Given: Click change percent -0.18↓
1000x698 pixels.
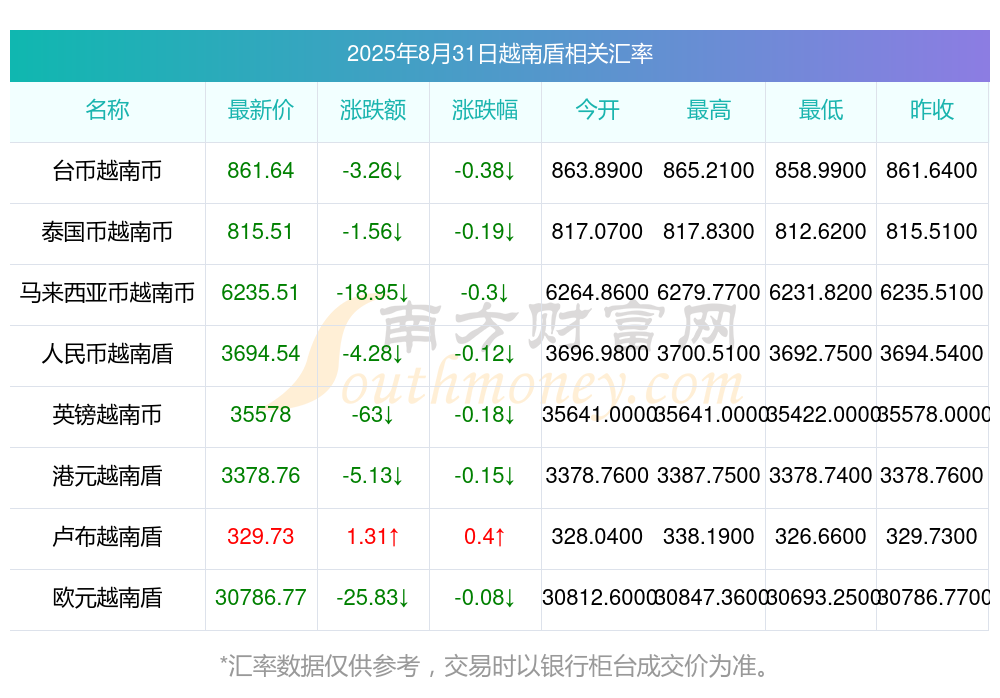Looking at the screenshot, I should pyautogui.click(x=485, y=414).
